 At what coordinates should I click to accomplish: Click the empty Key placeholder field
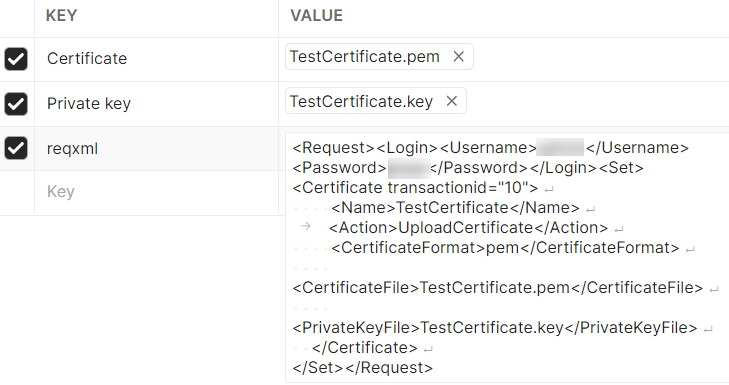(156, 192)
